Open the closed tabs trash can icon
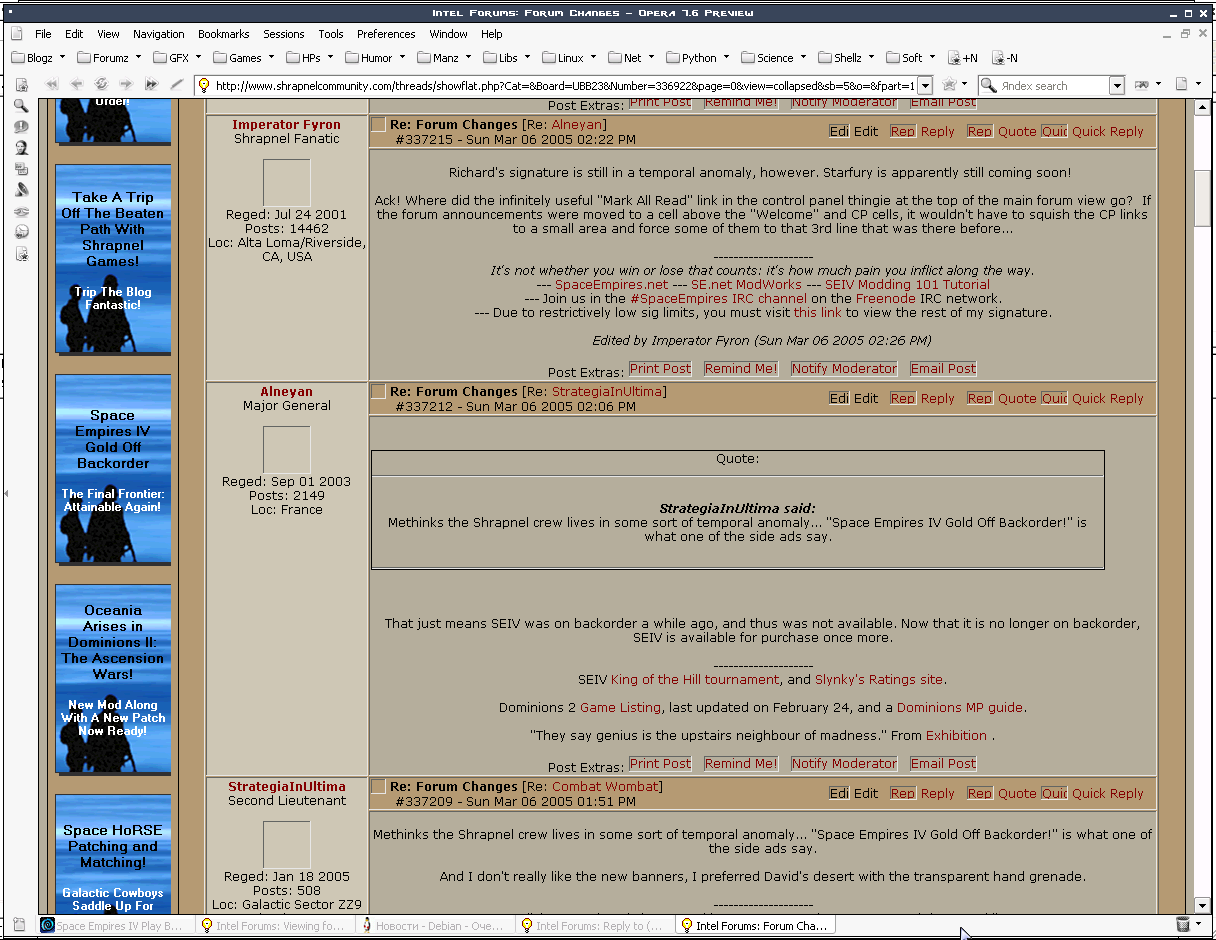This screenshot has height=940, width=1216. [1183, 925]
